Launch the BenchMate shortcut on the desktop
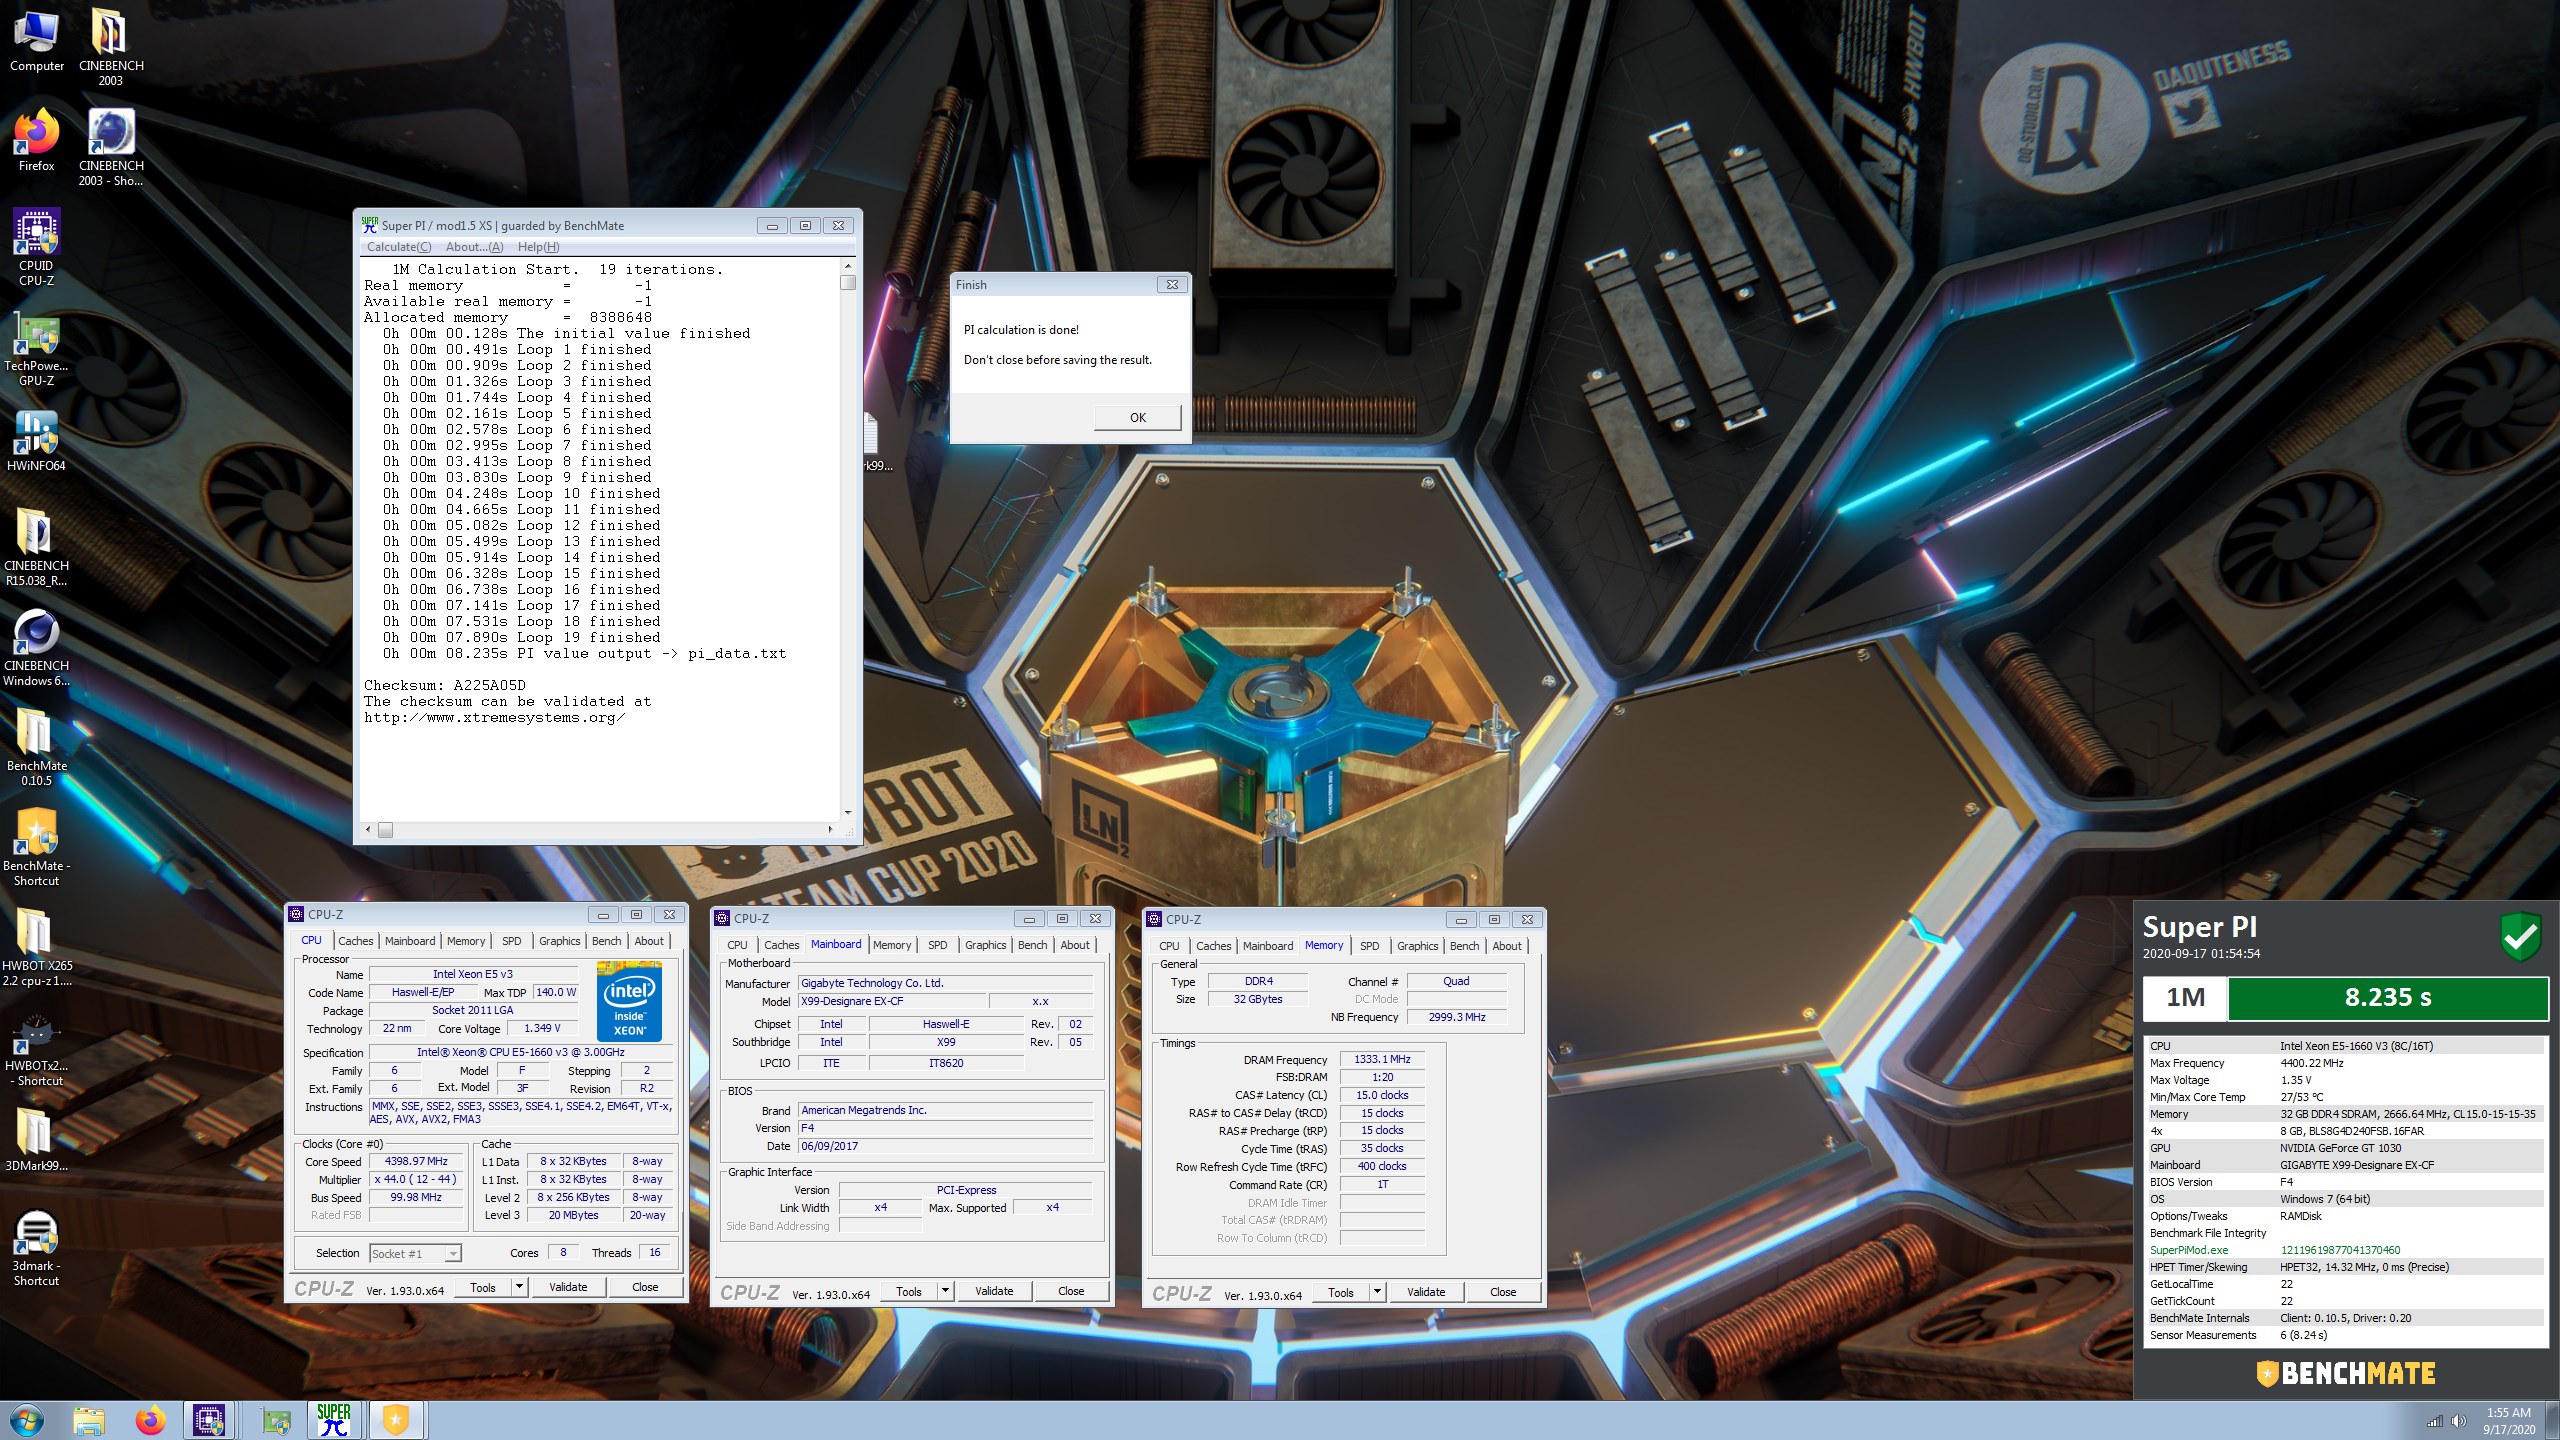This screenshot has height=1440, width=2560. click(x=36, y=847)
